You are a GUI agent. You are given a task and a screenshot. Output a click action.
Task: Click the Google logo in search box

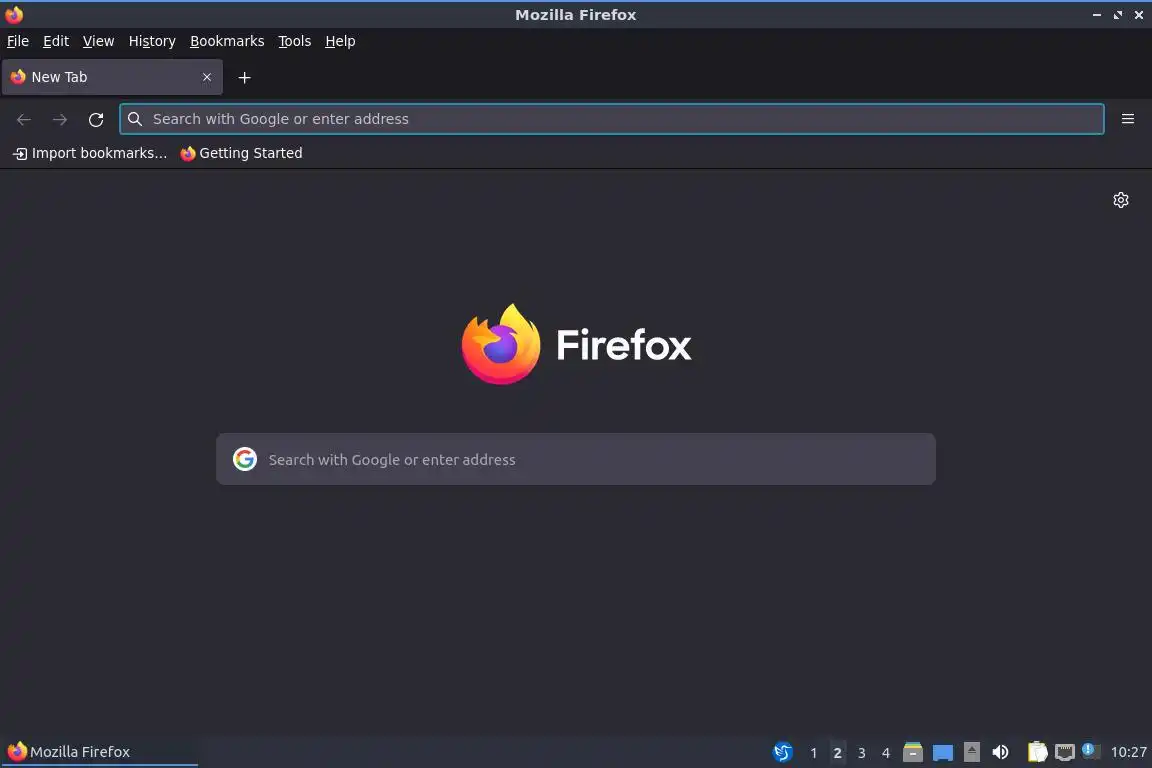[245, 459]
